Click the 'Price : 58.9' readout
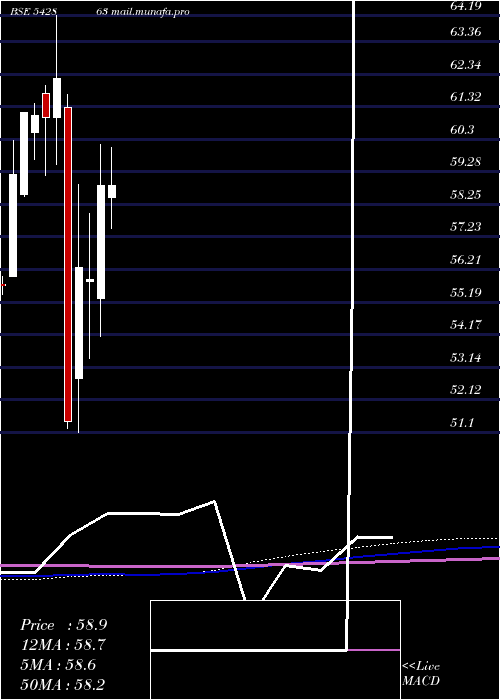This screenshot has width=500, height=700. point(64,625)
